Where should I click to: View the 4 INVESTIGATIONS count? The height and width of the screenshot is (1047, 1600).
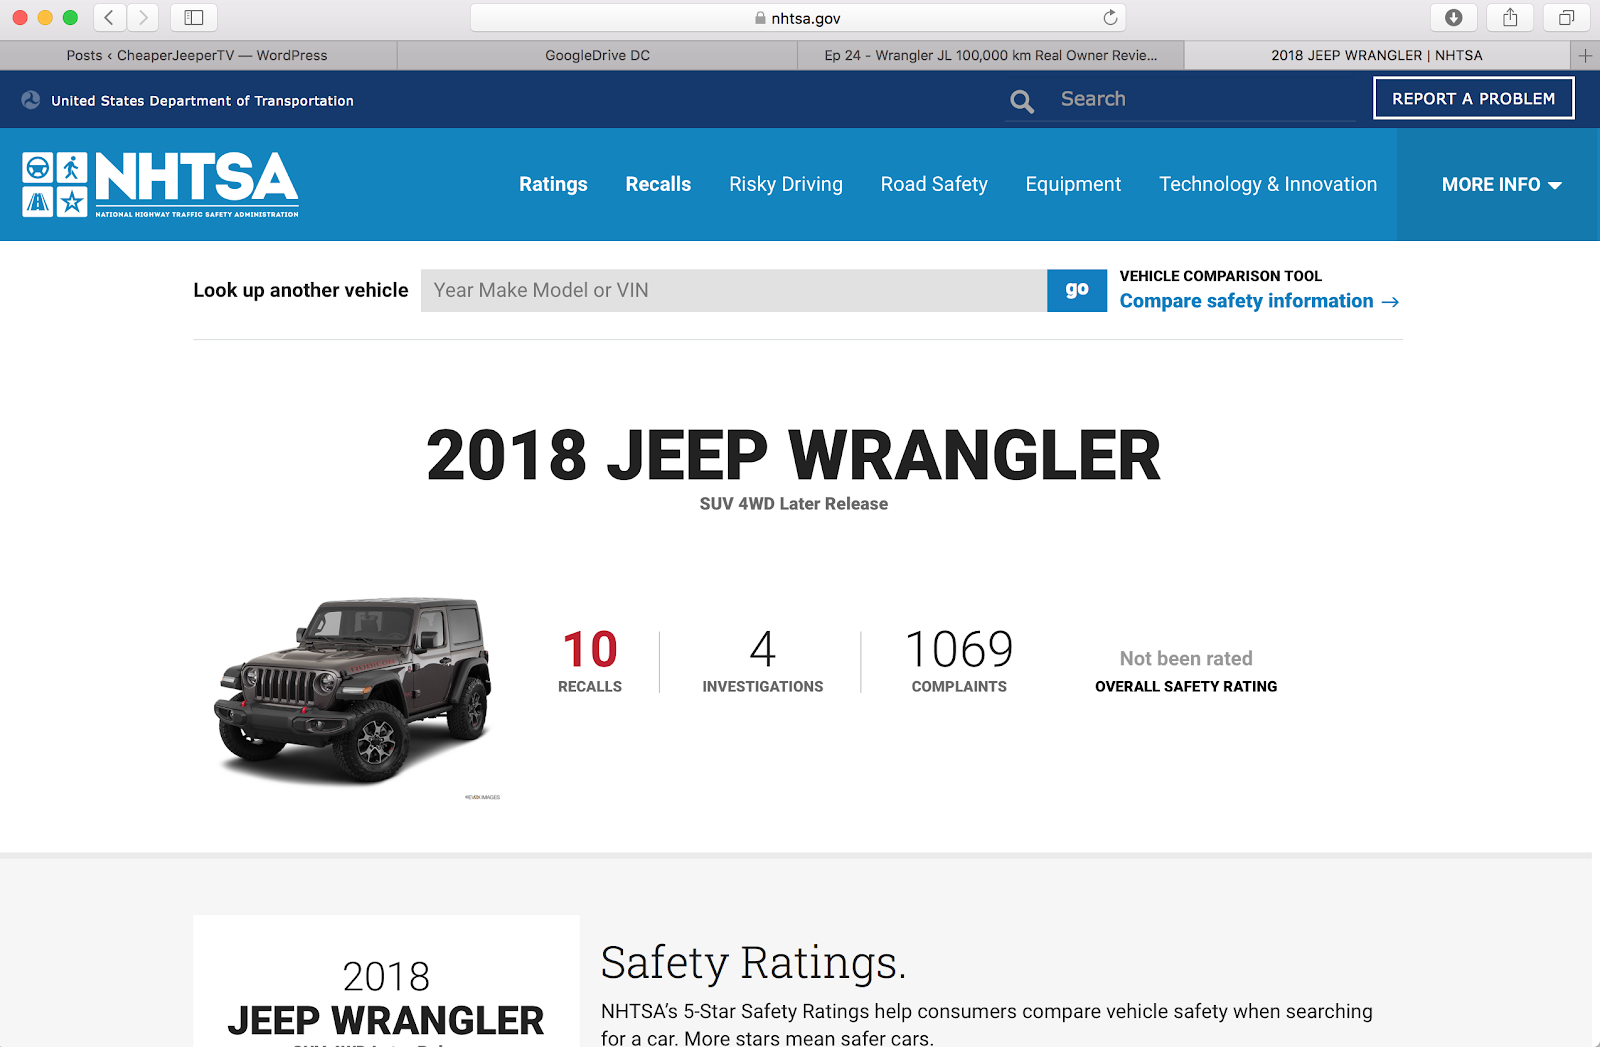(x=763, y=660)
